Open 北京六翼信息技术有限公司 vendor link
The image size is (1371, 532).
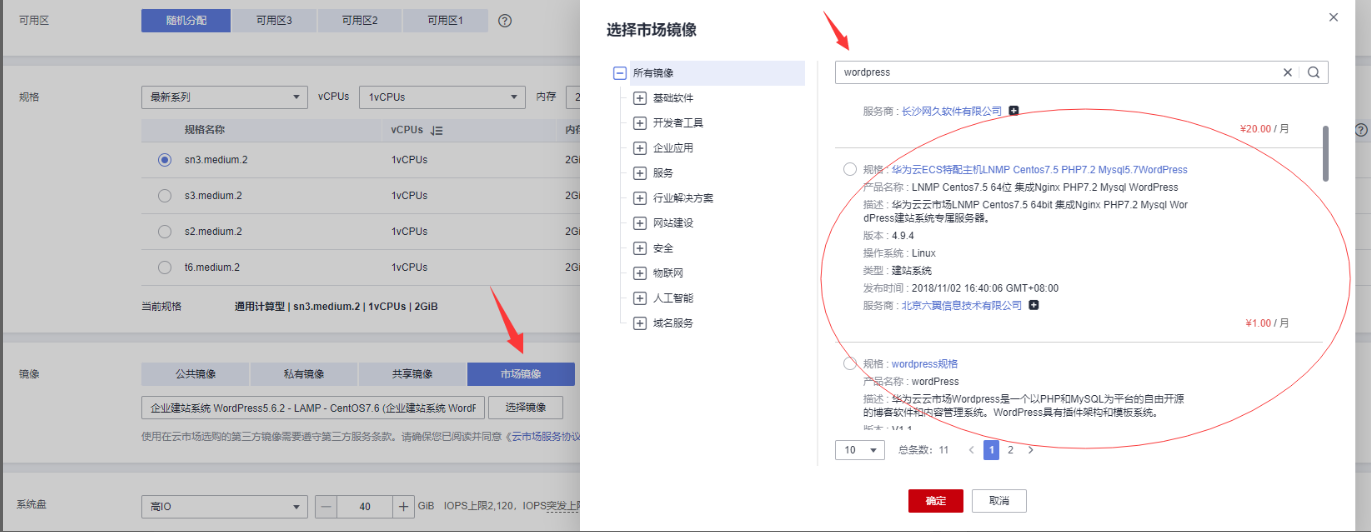(x=962, y=305)
